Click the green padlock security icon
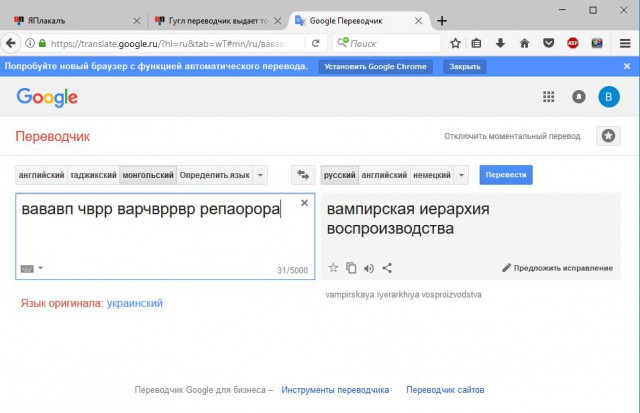 (x=42, y=43)
